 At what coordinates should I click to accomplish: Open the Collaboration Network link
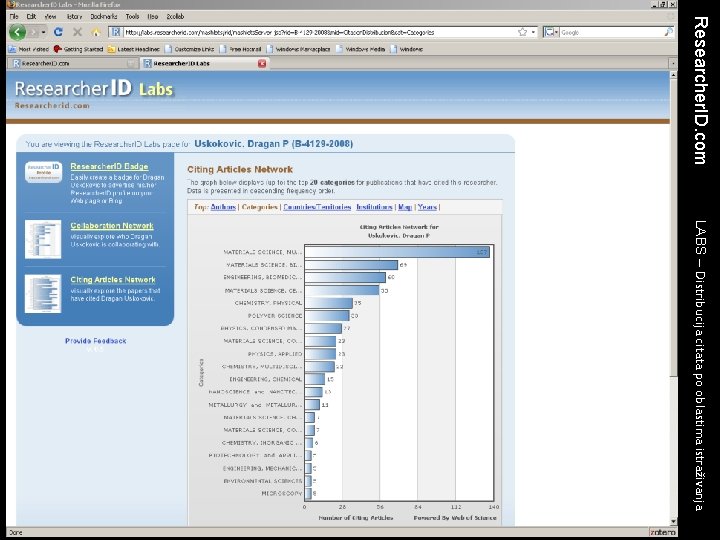(112, 225)
